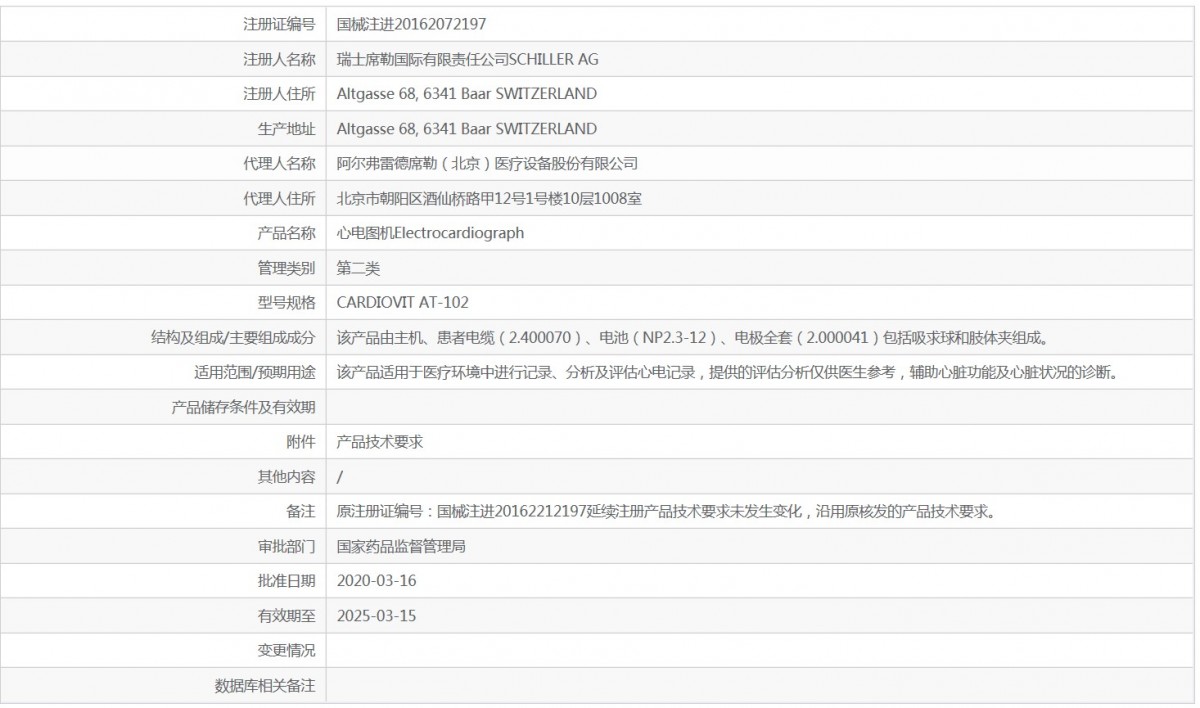
Task: Click the registration number 国械注进20162072197
Action: 412,23
